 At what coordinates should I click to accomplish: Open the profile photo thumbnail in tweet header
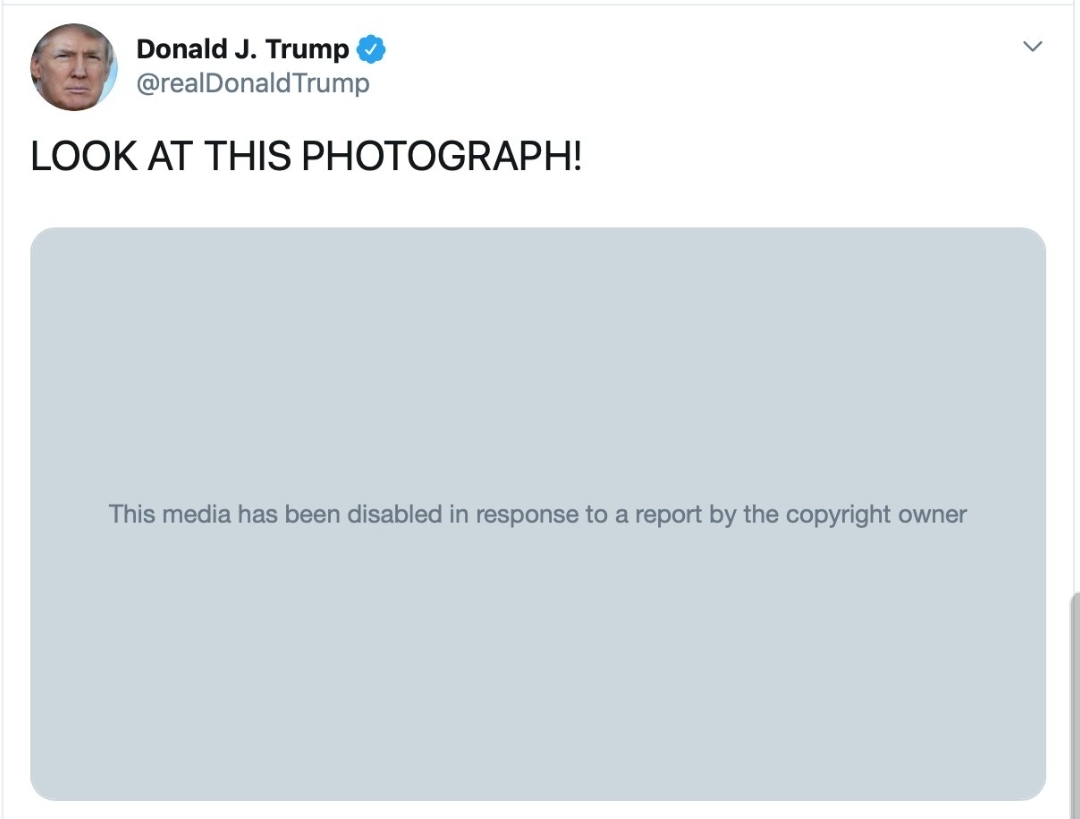tap(74, 67)
